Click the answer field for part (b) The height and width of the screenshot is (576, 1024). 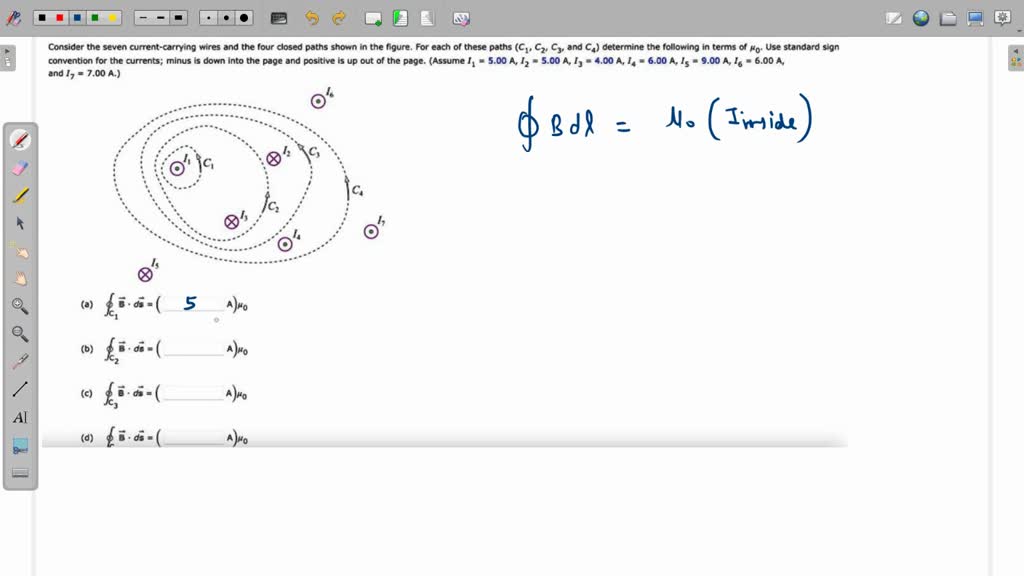pyautogui.click(x=193, y=348)
